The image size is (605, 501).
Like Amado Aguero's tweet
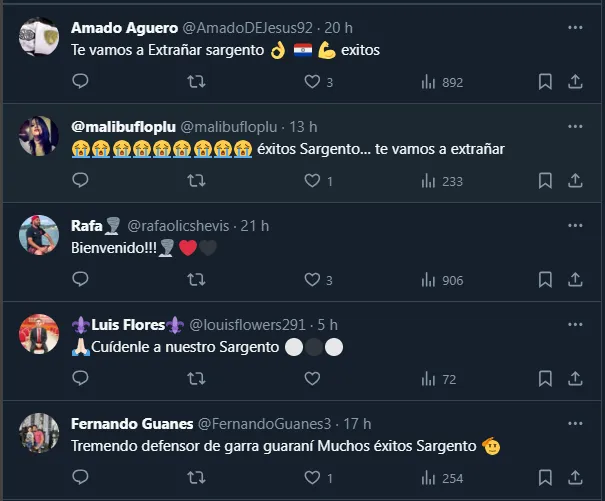(312, 82)
